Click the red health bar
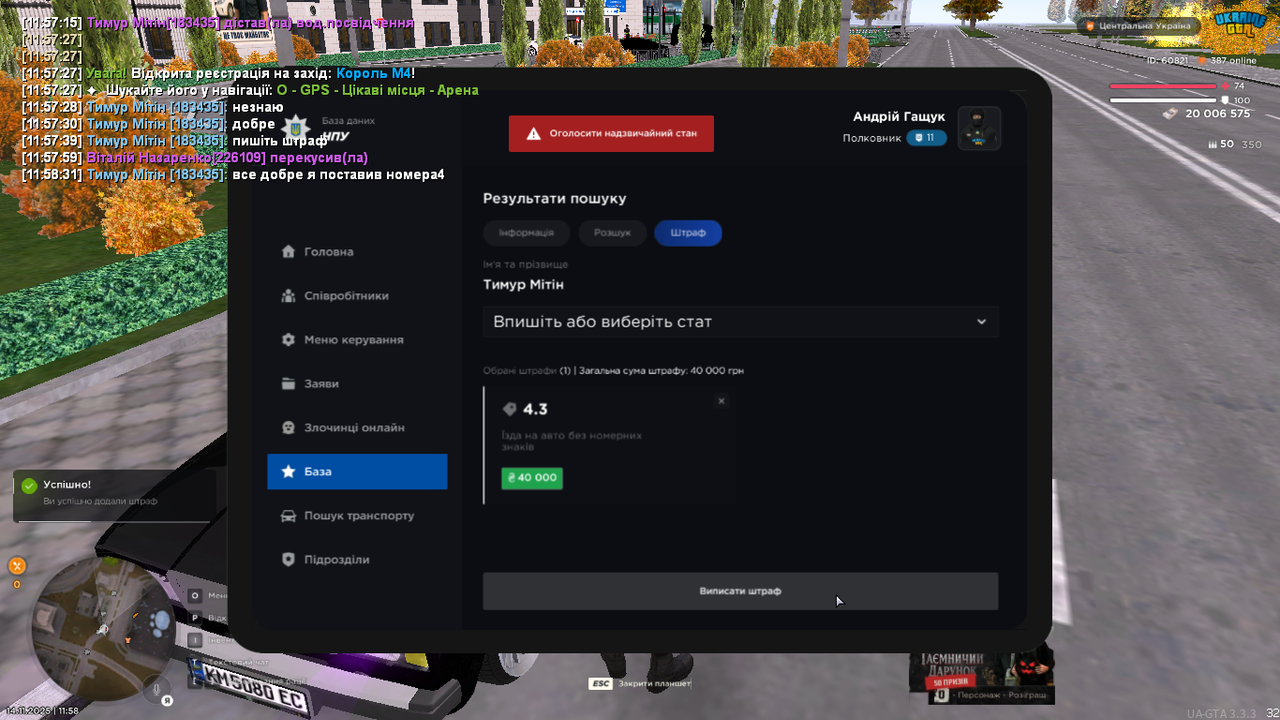The width and height of the screenshot is (1280, 720). (1163, 86)
